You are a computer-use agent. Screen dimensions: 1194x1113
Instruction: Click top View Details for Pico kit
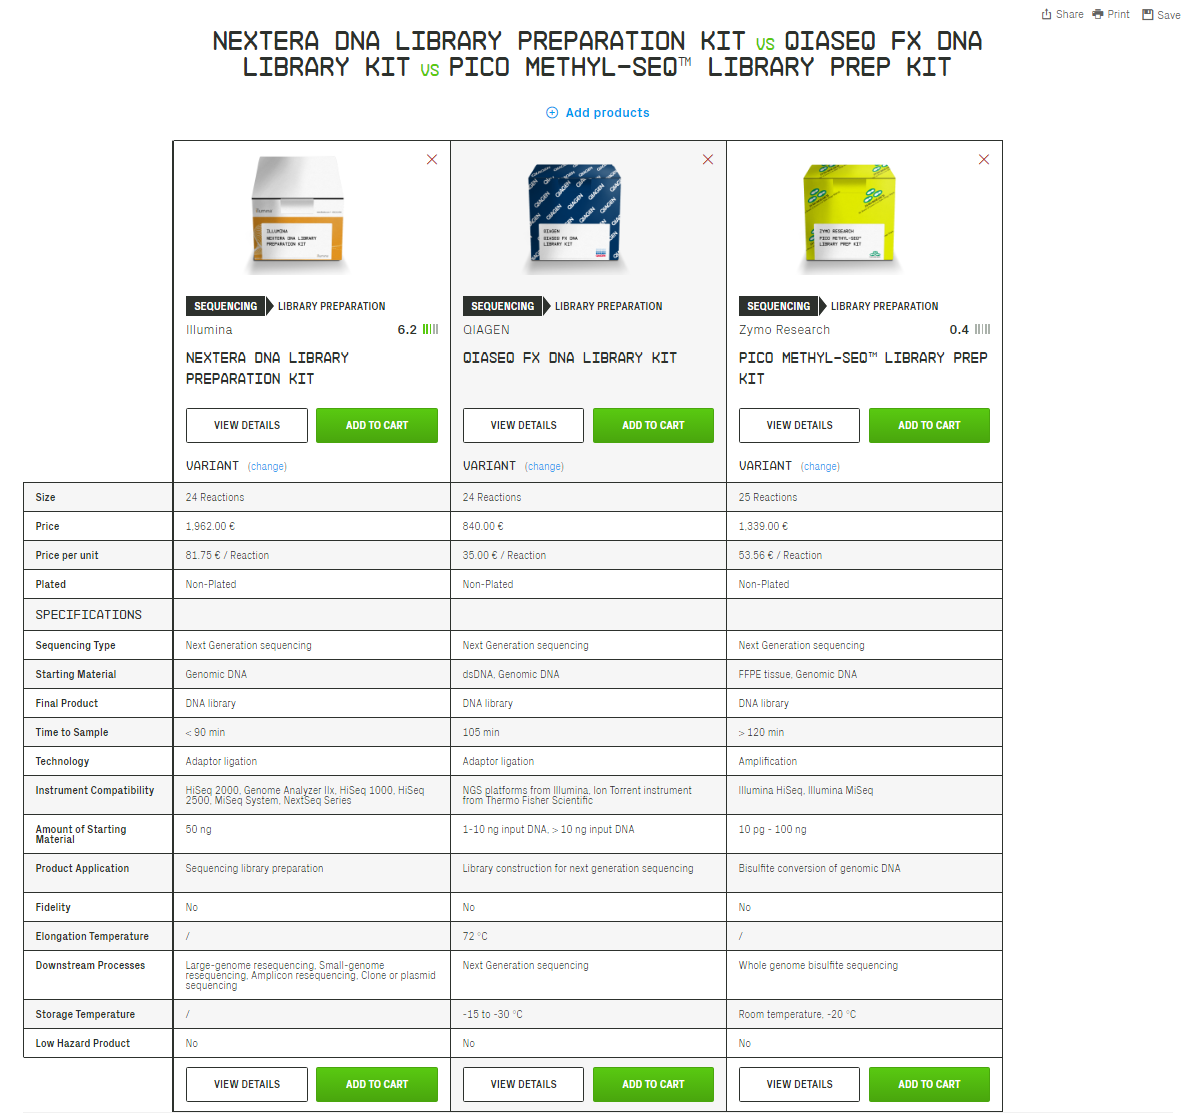pyautogui.click(x=800, y=426)
